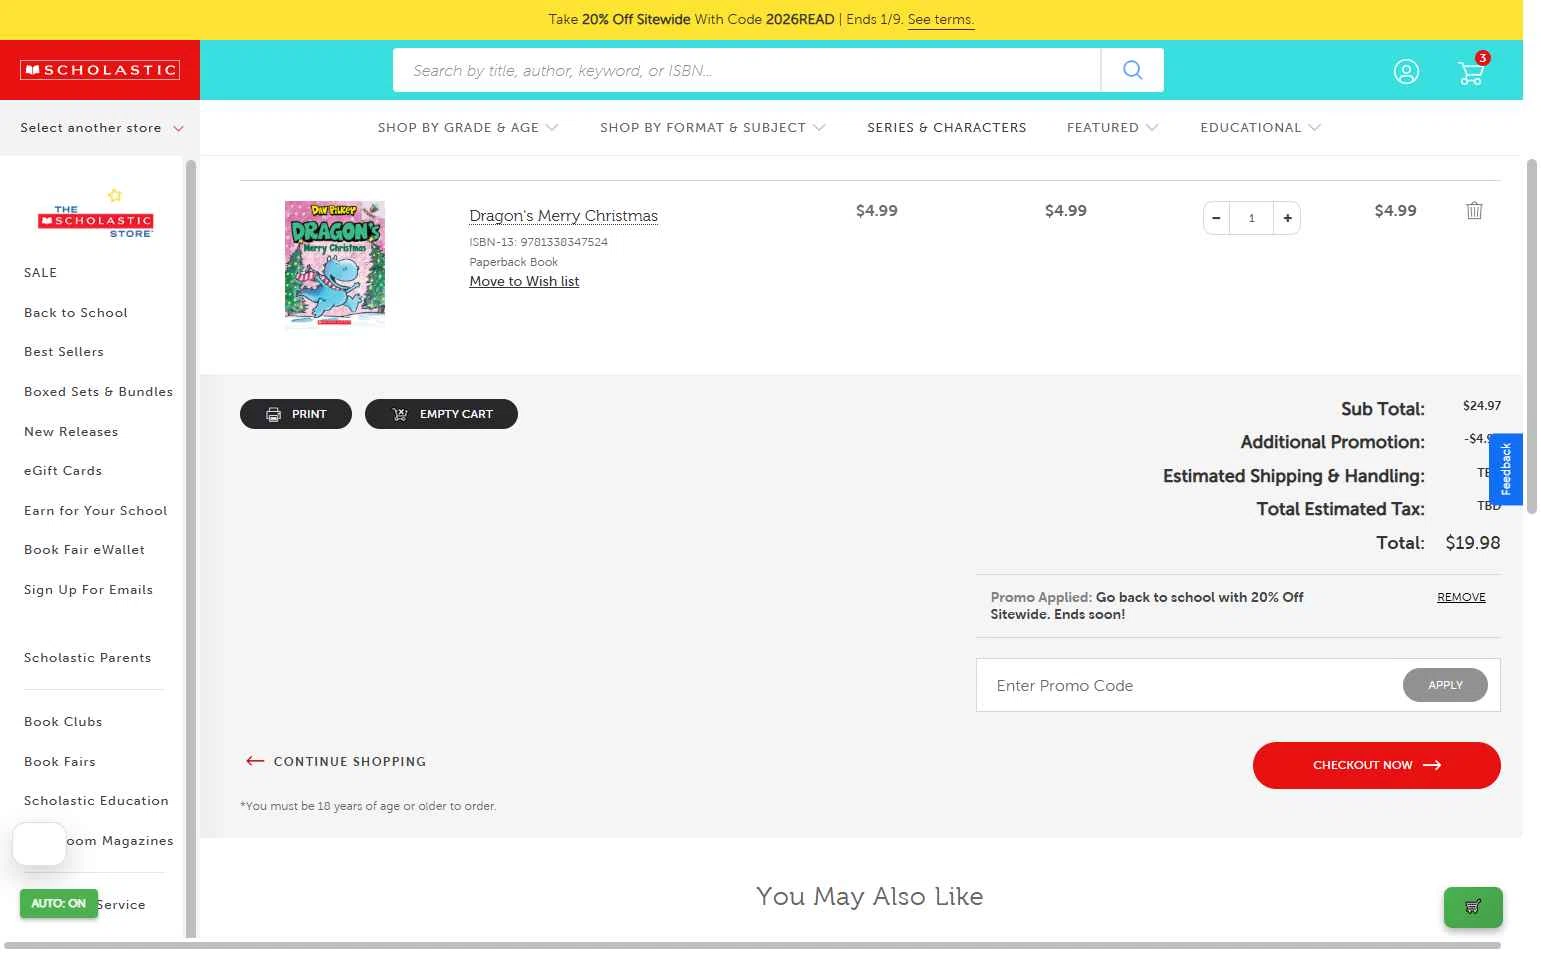Image resolution: width=1541 pixels, height=953 pixels.
Task: Expand Shop by Format & Subject menu
Action: click(712, 127)
